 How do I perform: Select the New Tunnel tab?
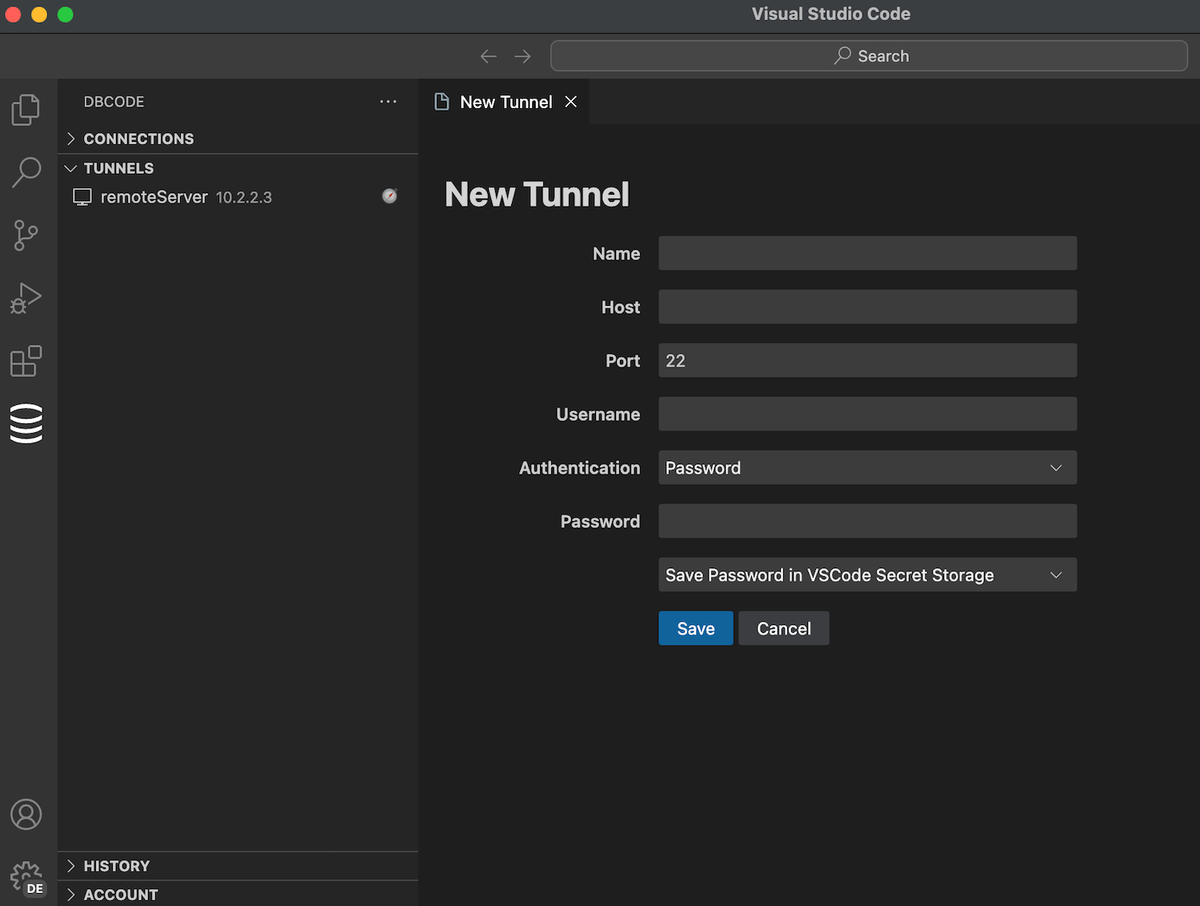coord(505,101)
